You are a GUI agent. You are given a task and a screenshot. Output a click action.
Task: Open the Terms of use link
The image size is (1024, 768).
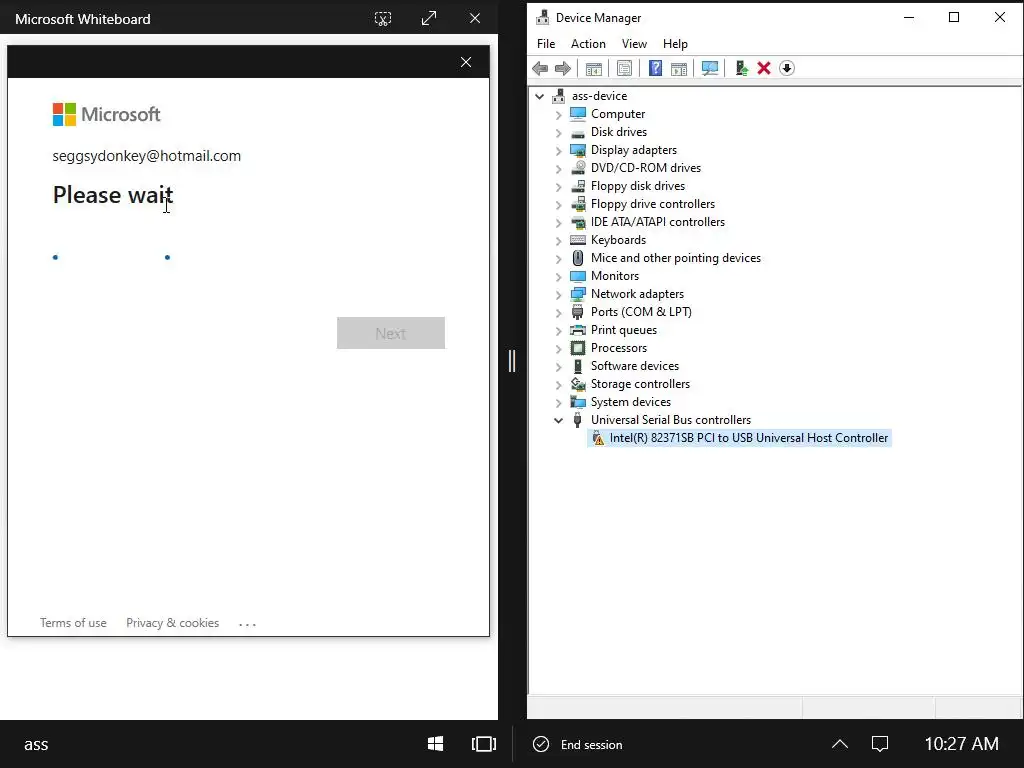(73, 623)
